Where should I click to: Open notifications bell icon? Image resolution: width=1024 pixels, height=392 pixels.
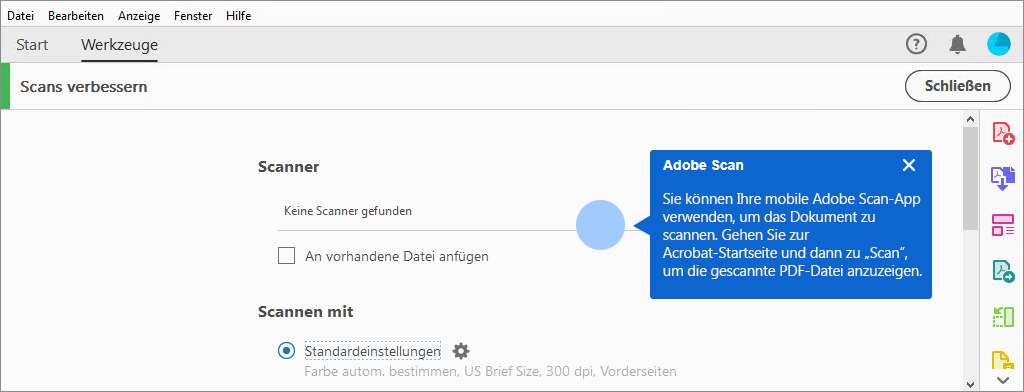pos(957,44)
